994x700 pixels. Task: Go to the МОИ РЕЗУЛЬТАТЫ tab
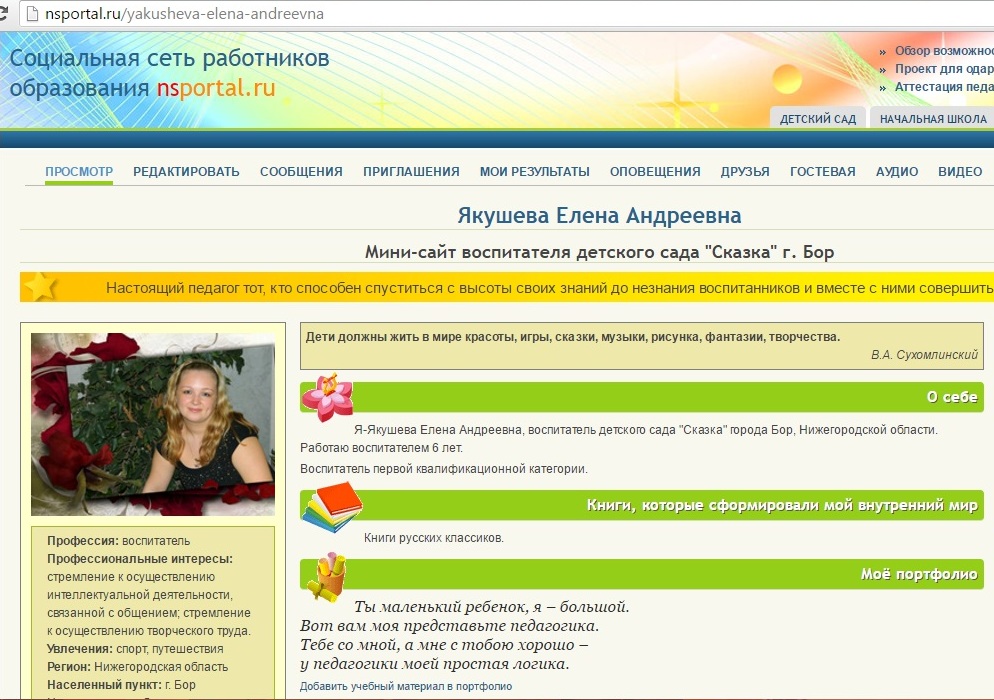[x=534, y=171]
